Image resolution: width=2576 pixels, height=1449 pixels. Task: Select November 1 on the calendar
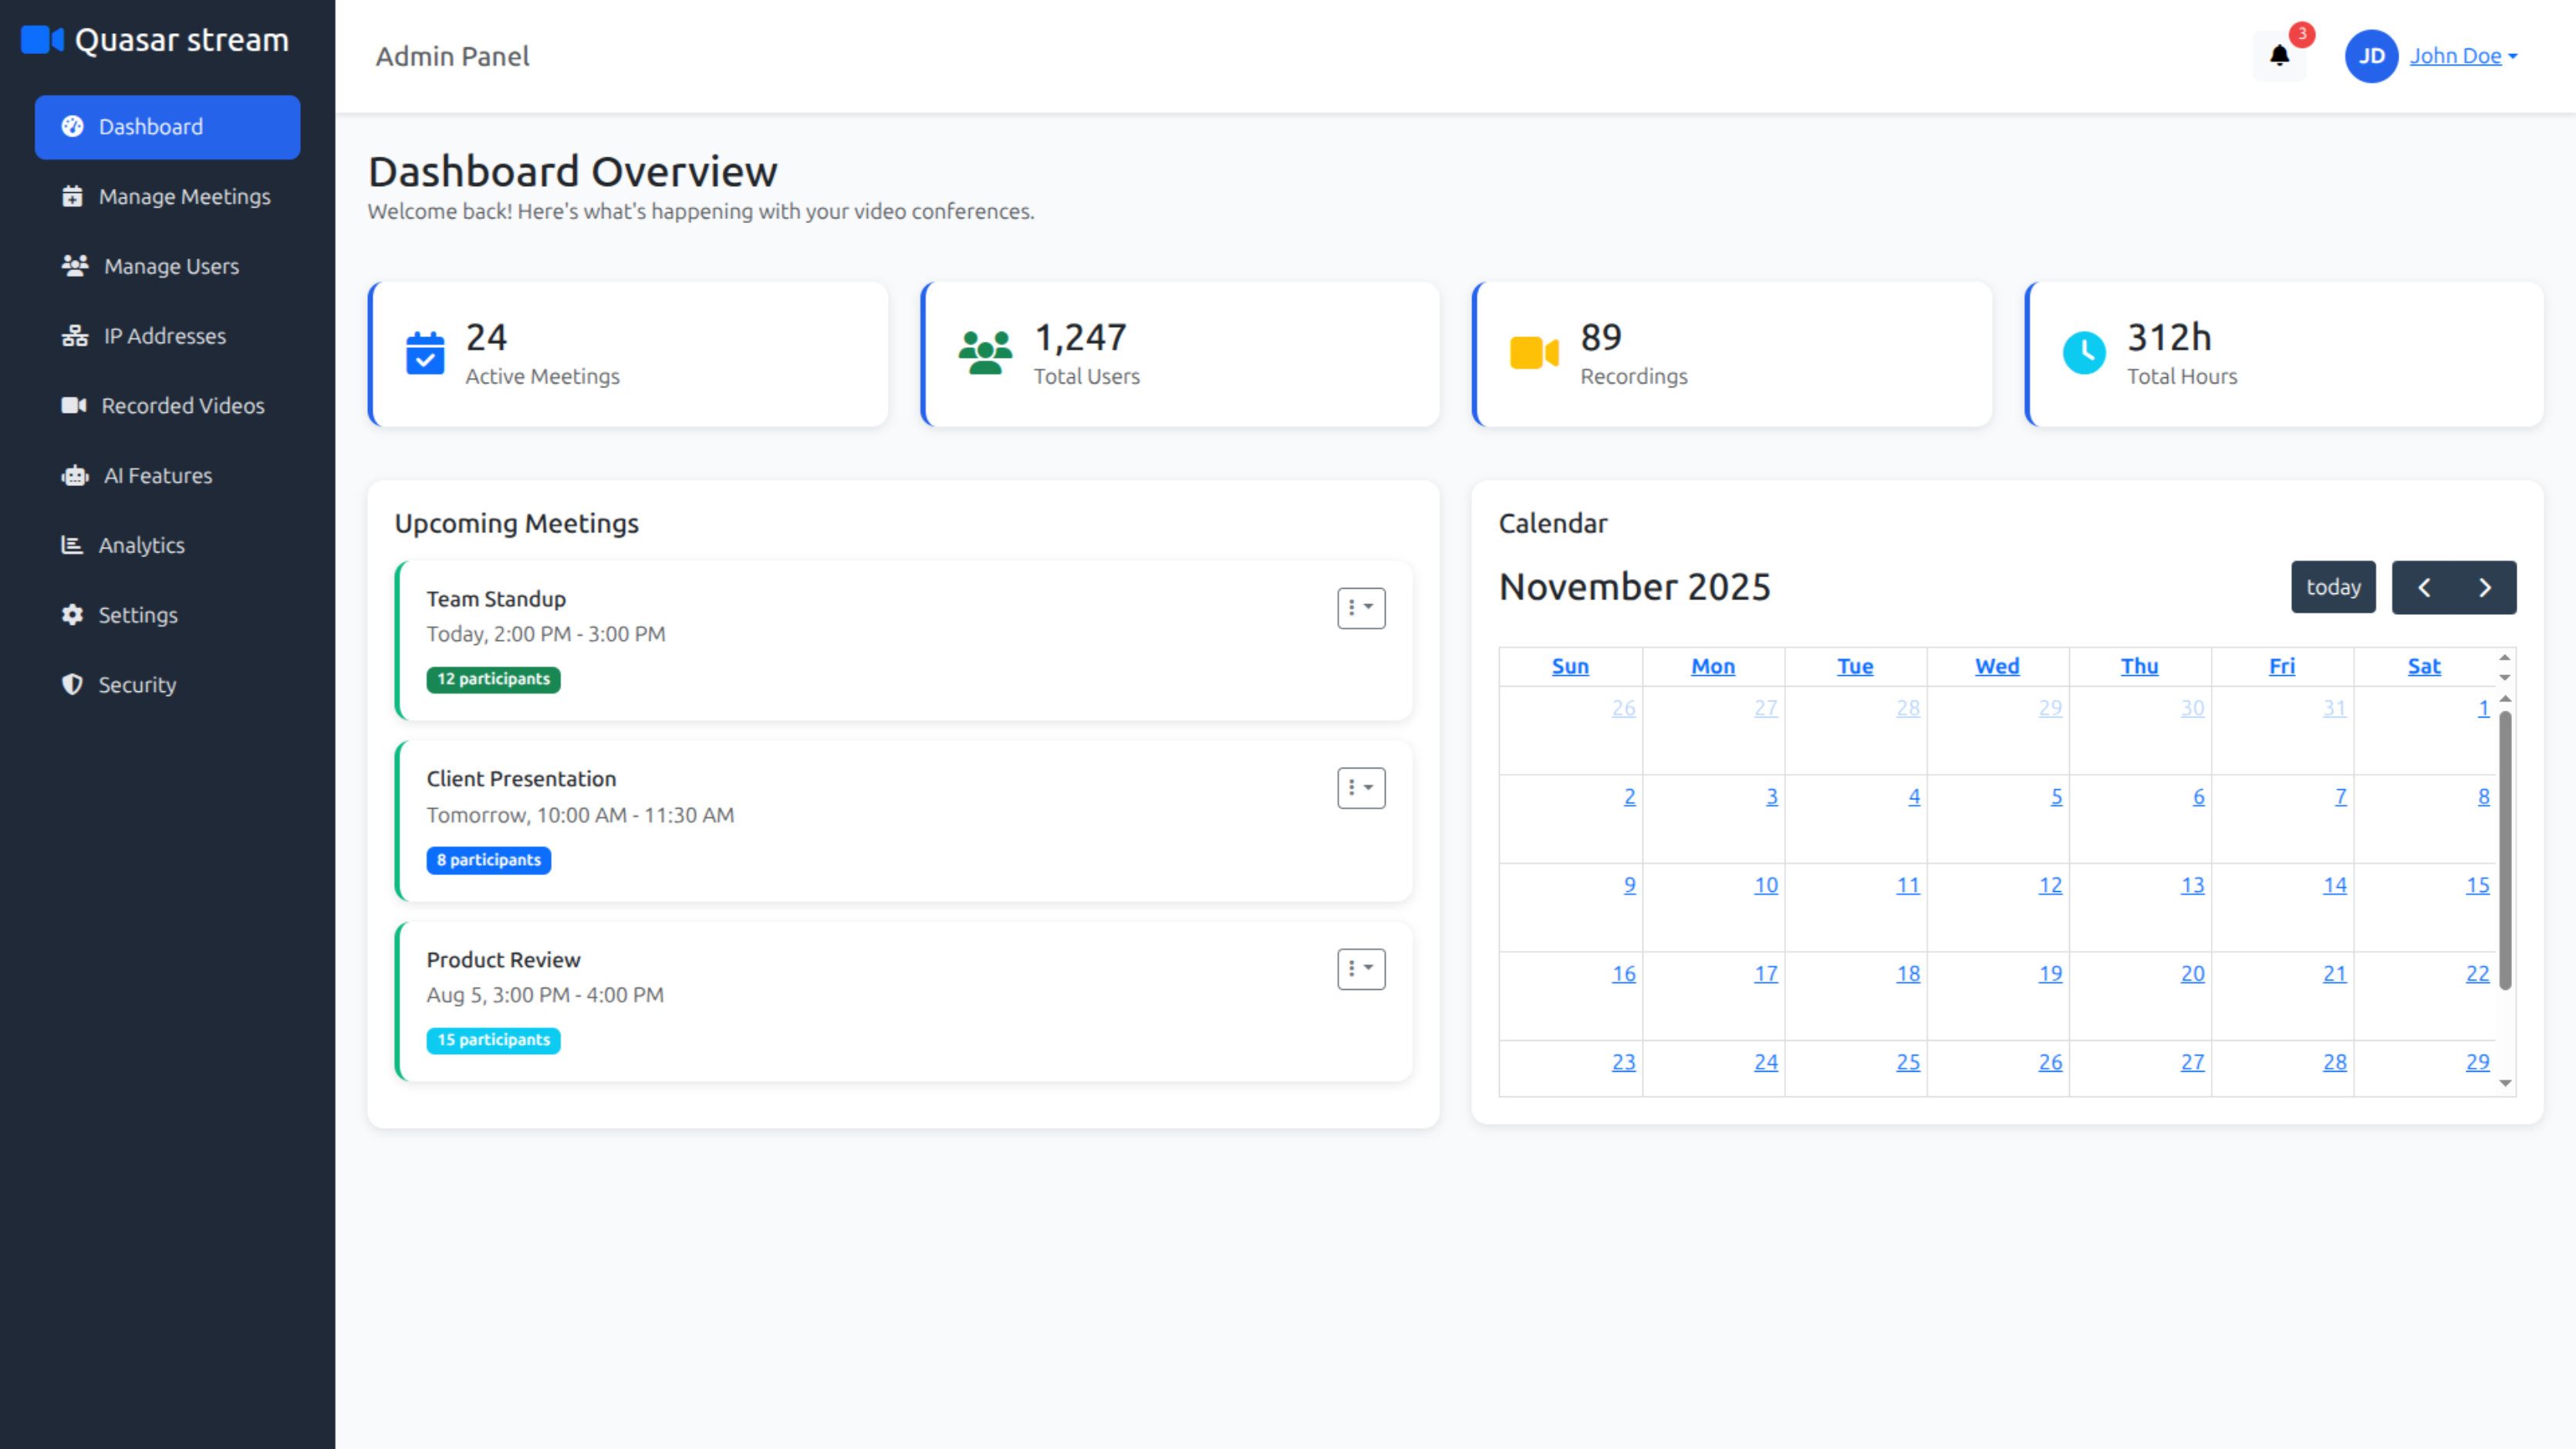(x=2483, y=709)
